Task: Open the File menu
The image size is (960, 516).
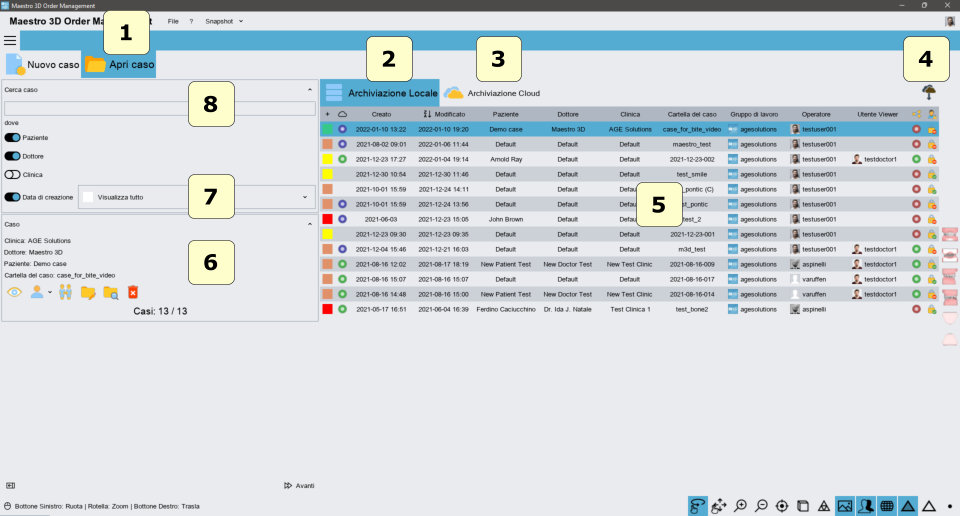Action: [x=173, y=21]
